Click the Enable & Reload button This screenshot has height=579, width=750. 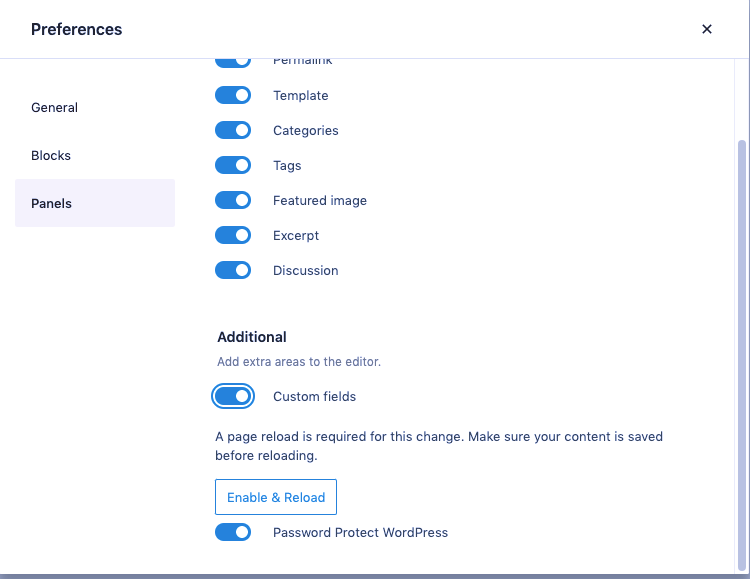click(x=276, y=497)
